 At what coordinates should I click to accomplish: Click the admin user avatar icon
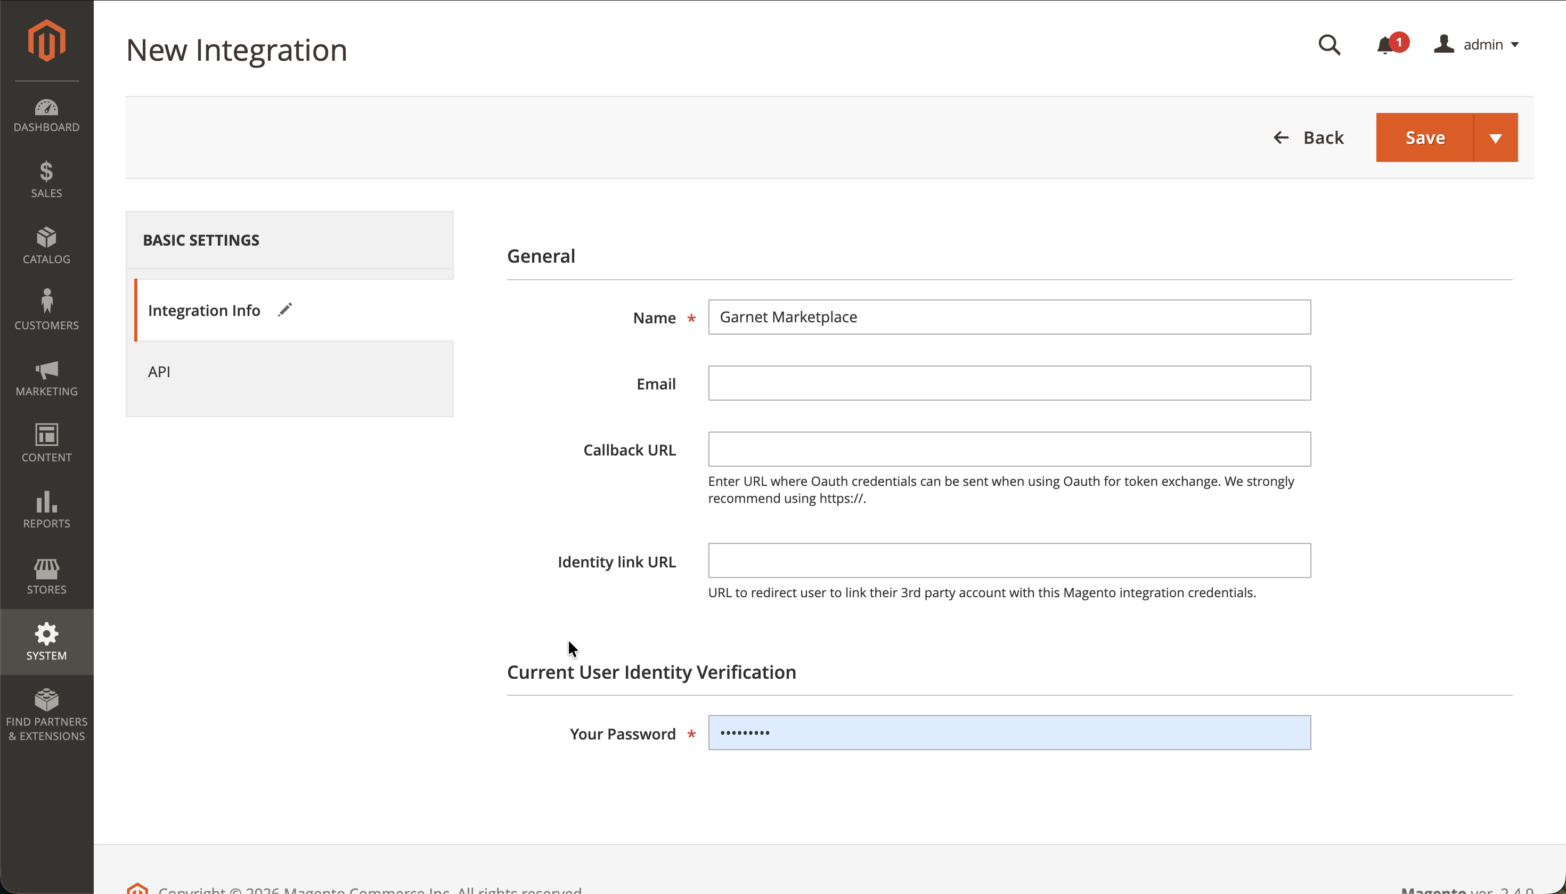point(1444,44)
